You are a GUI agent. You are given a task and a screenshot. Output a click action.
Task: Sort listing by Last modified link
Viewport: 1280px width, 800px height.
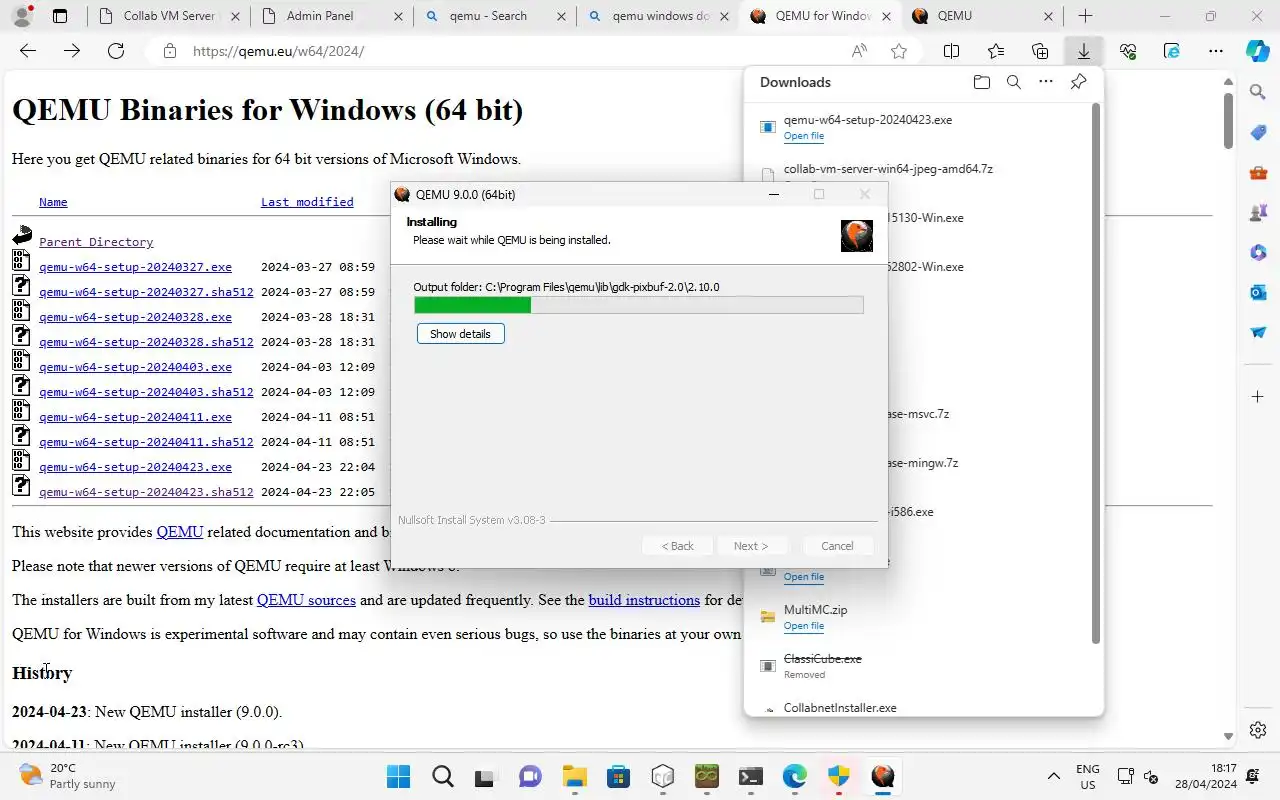(x=307, y=202)
